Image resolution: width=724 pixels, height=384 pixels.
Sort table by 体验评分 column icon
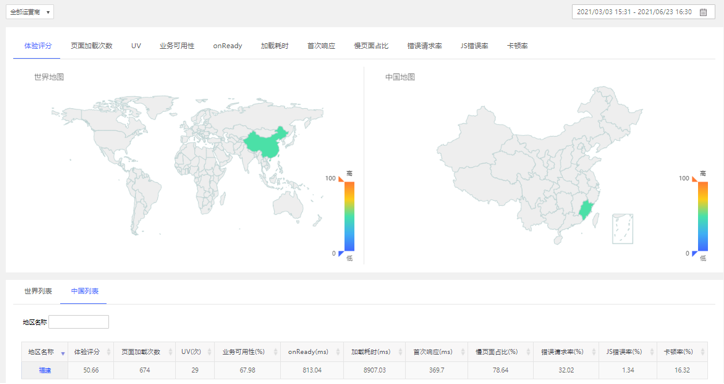(109, 352)
